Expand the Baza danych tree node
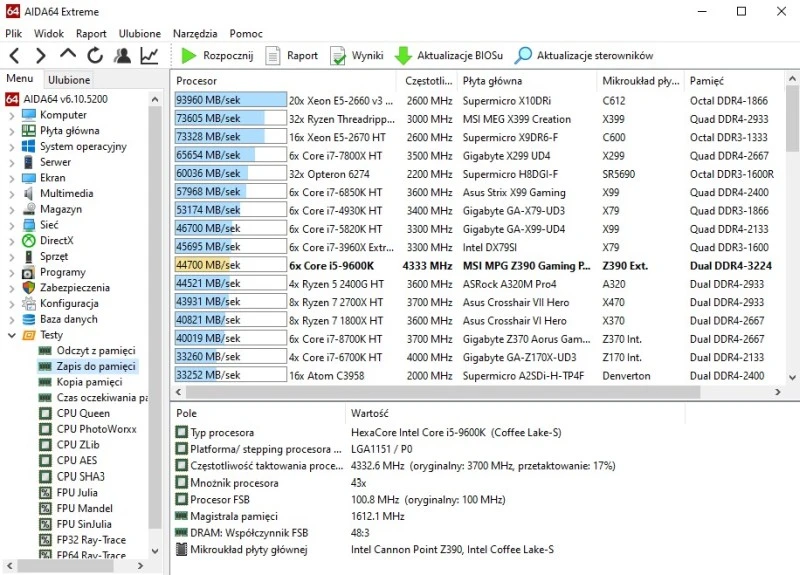This screenshot has width=800, height=575. (x=12, y=320)
